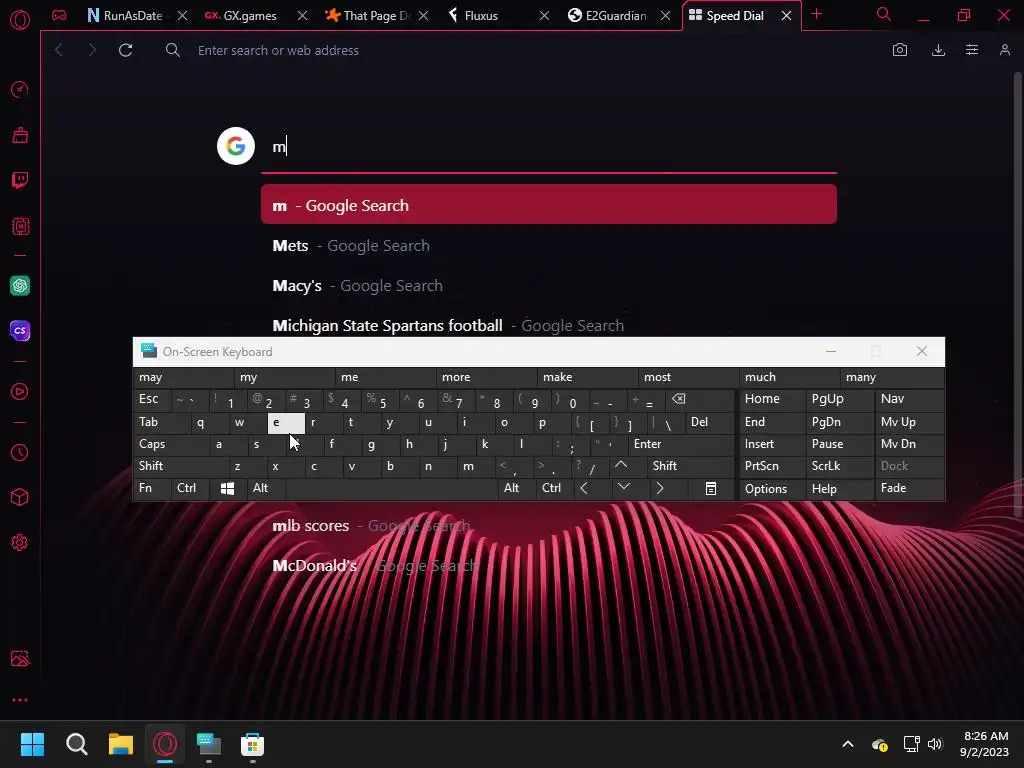Open ChatGPT panel in sidebar
The width and height of the screenshot is (1024, 768).
coord(20,285)
